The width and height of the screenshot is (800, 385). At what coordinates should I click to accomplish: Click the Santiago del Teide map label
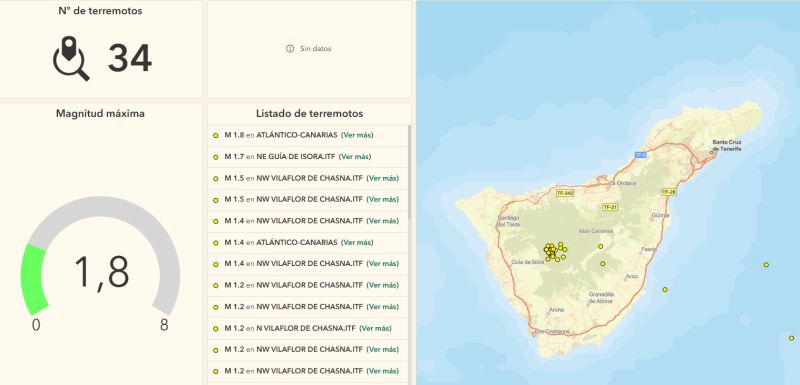click(508, 221)
